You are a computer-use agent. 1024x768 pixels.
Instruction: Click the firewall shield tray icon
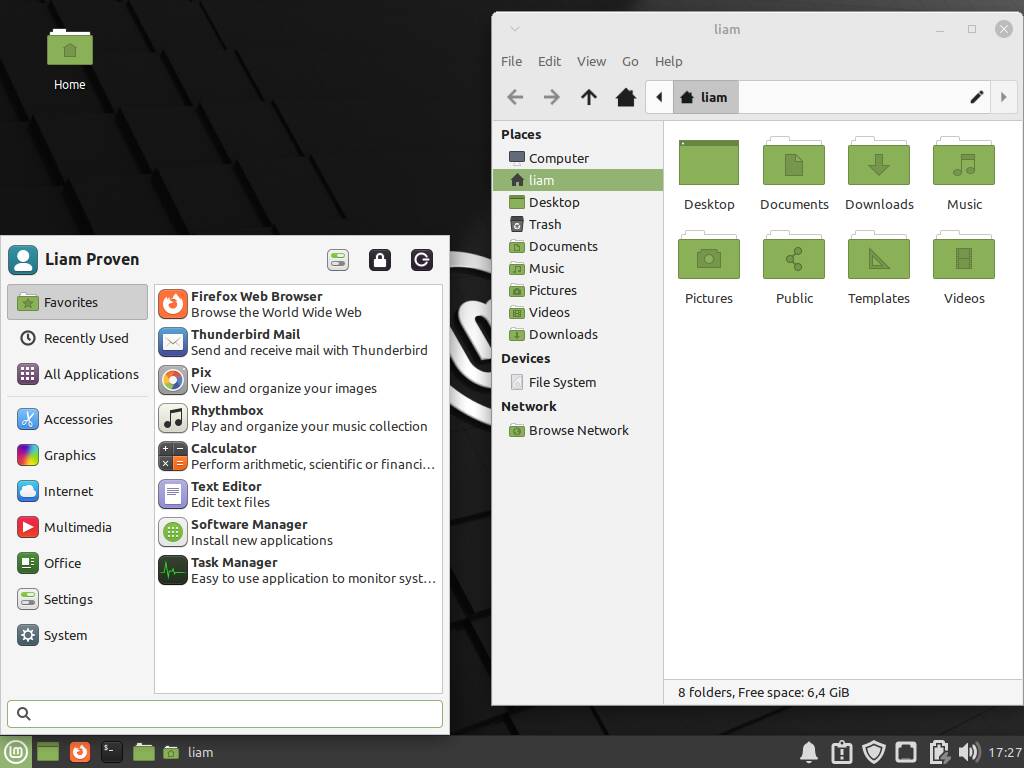pos(873,751)
